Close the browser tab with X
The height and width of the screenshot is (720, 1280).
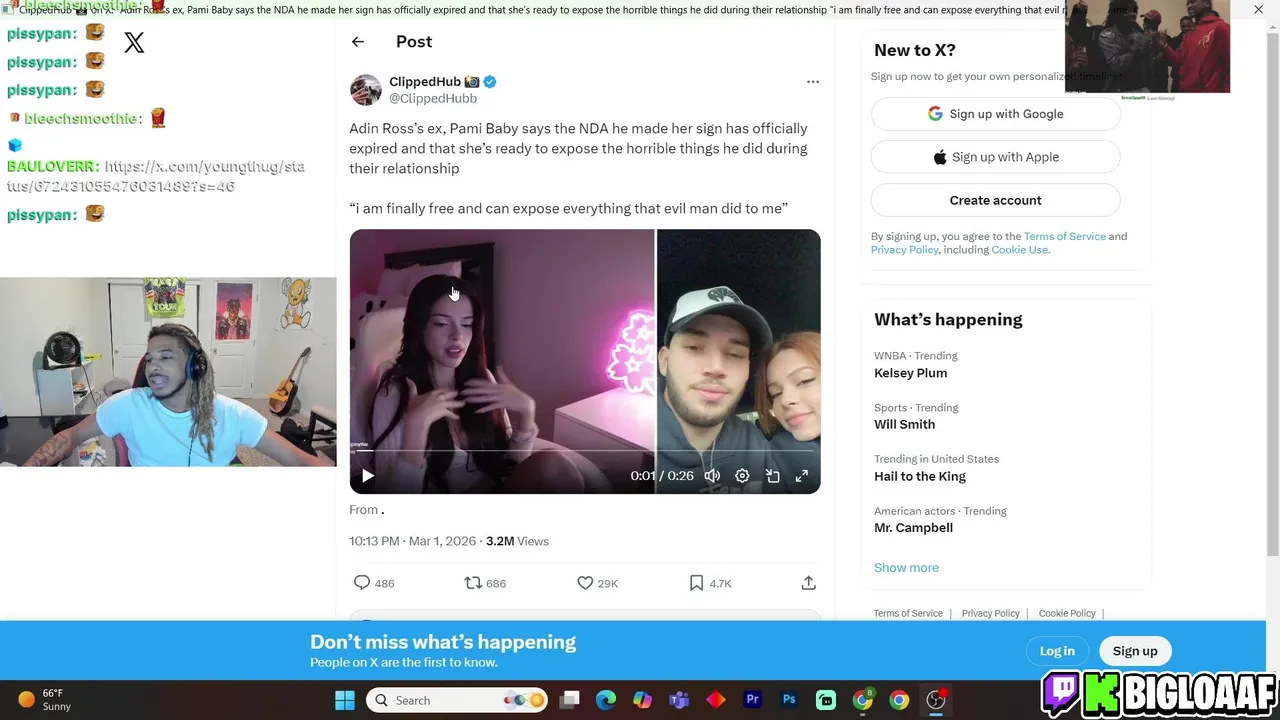pos(1258,10)
